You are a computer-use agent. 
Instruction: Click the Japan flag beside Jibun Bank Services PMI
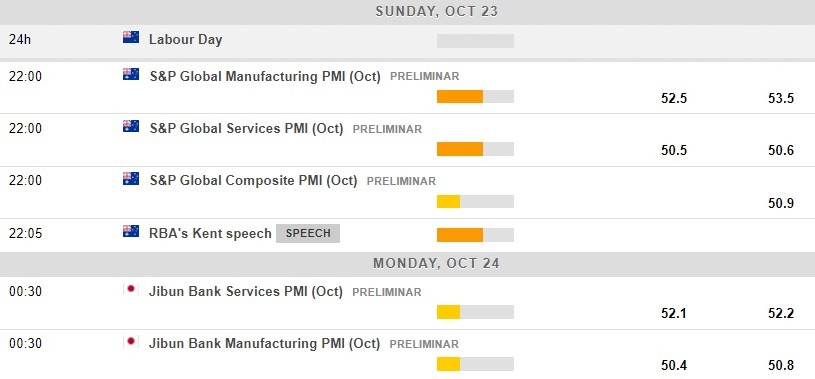(131, 290)
